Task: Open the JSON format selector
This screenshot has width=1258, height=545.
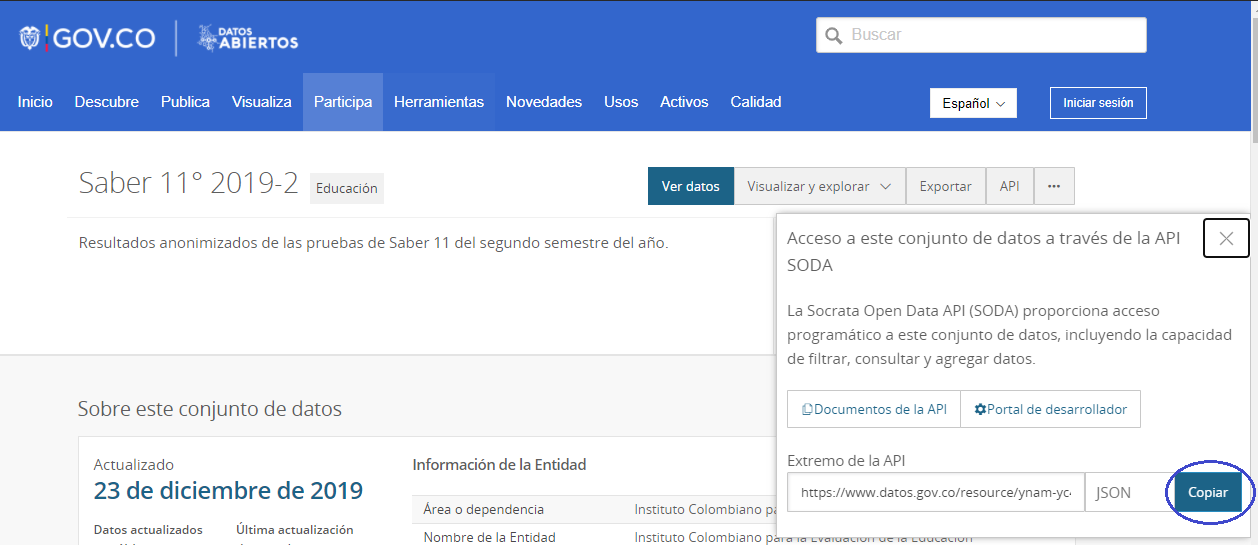Action: [x=1124, y=492]
